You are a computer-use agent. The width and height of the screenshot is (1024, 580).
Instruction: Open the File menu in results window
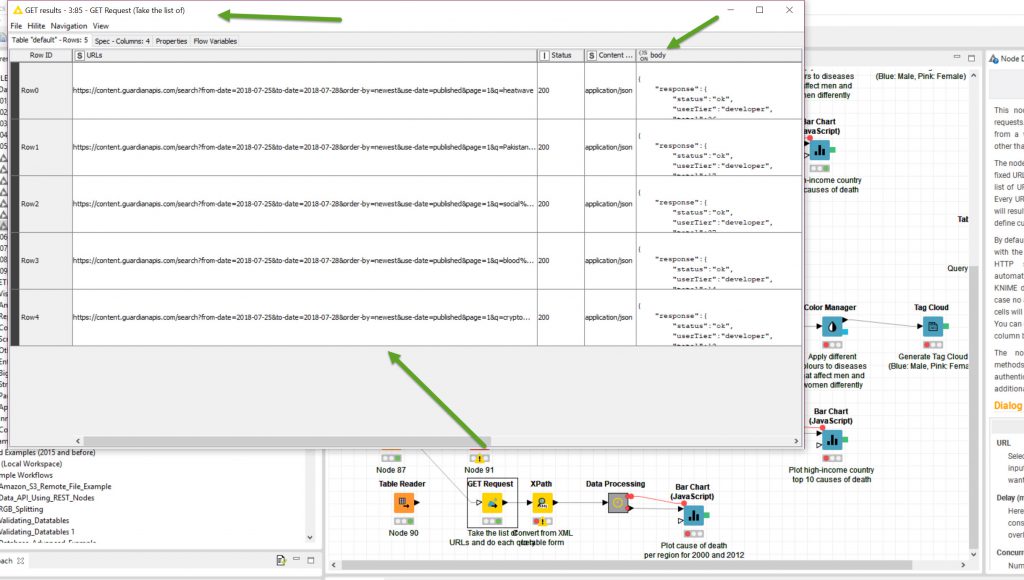[x=16, y=25]
